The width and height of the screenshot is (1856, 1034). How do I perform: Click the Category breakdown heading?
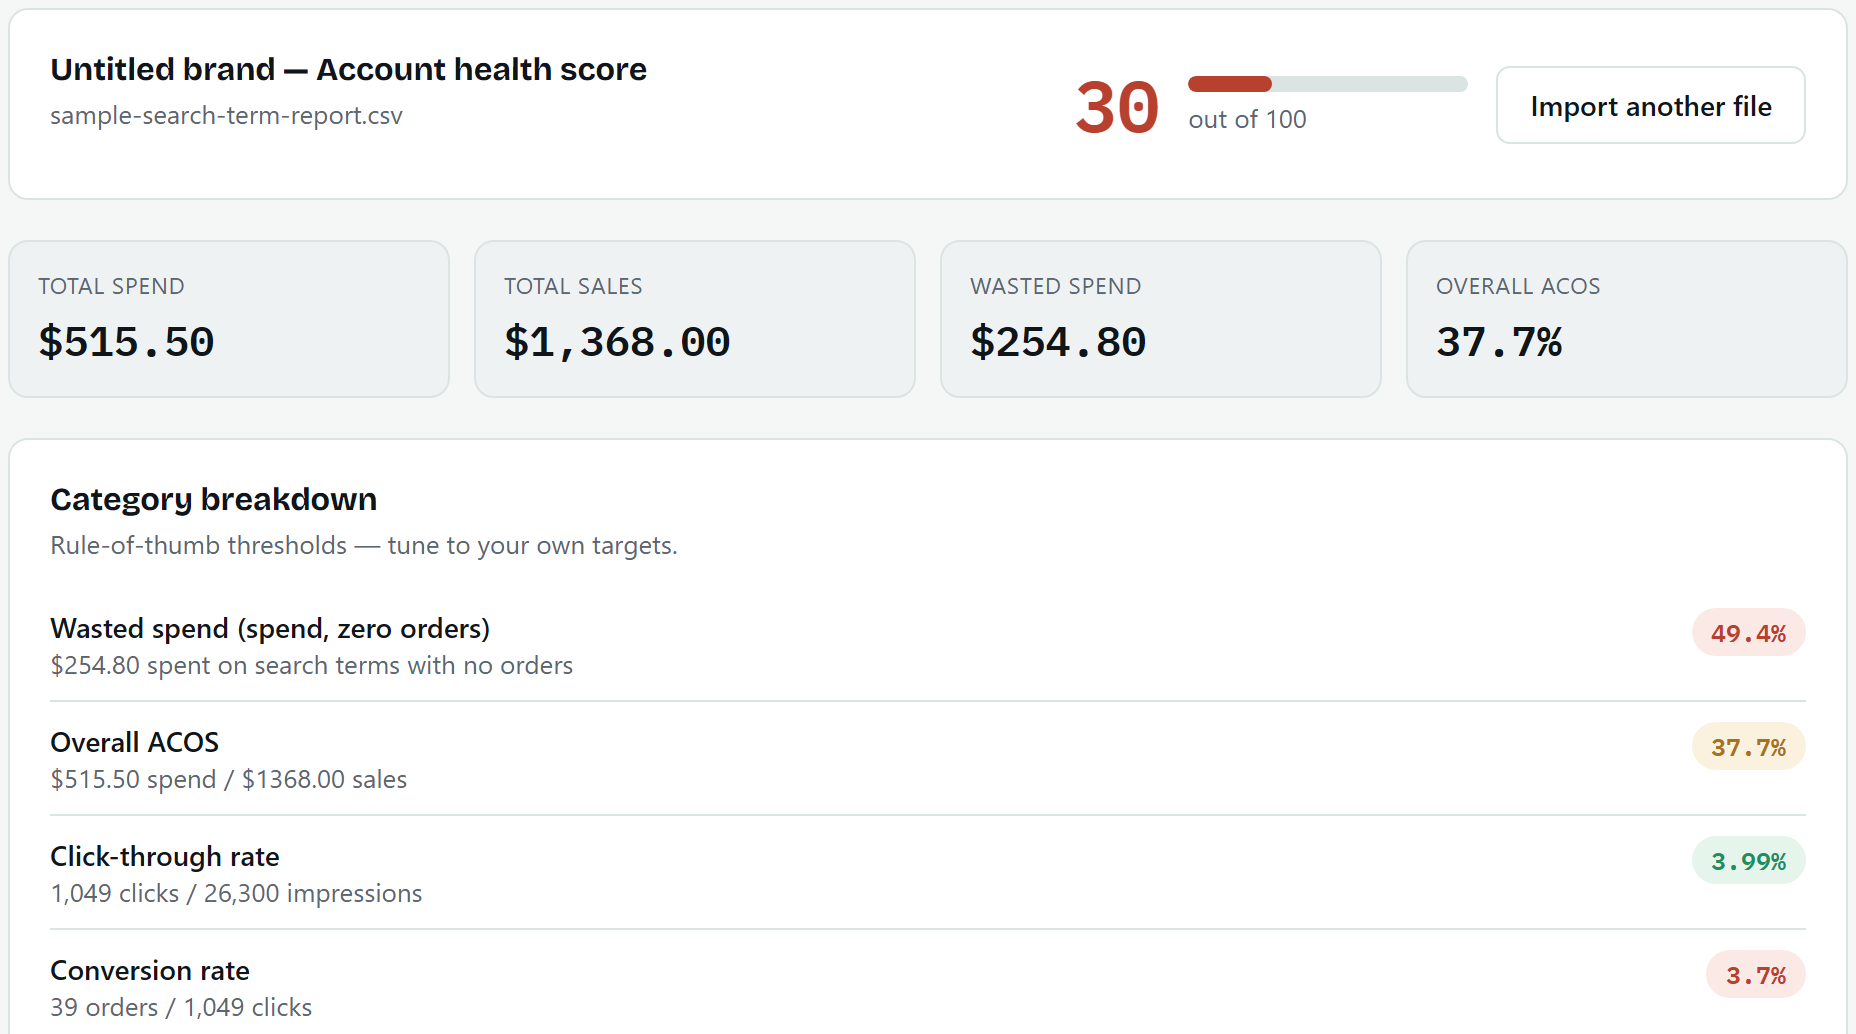[214, 499]
